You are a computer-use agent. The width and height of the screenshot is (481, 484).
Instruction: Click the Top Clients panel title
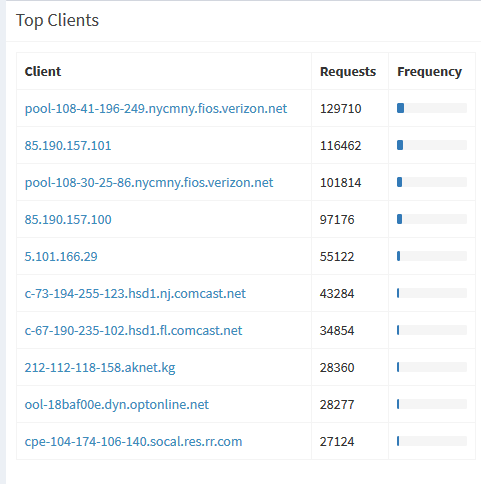[57, 20]
